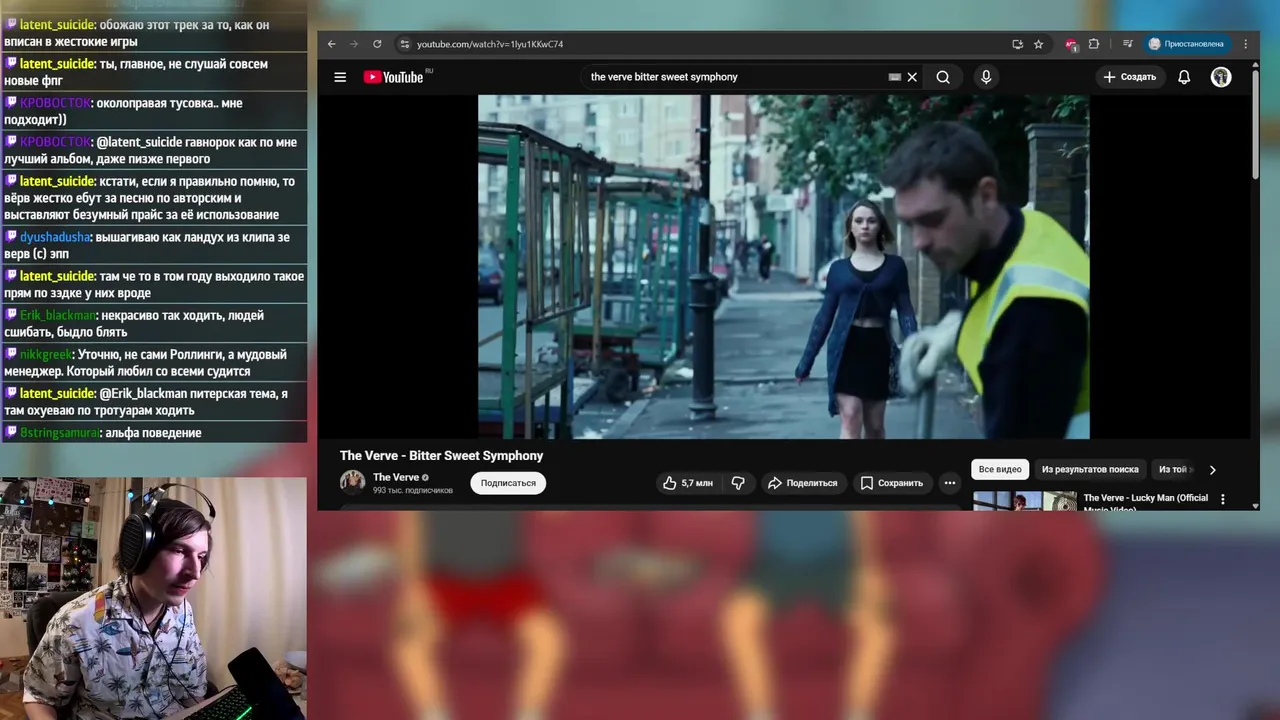The width and height of the screenshot is (1280, 720).
Task: Click the Создать button
Action: (x=1130, y=77)
